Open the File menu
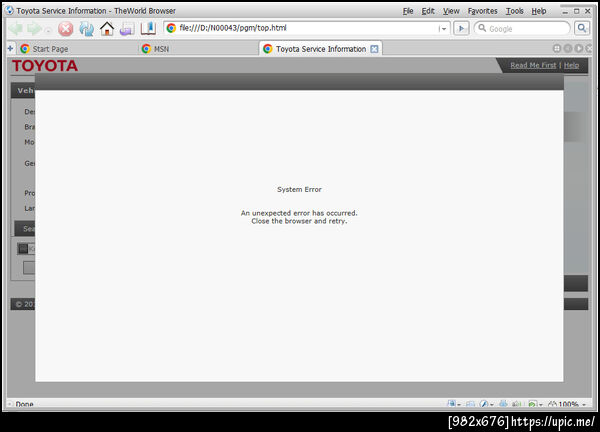 pos(408,11)
